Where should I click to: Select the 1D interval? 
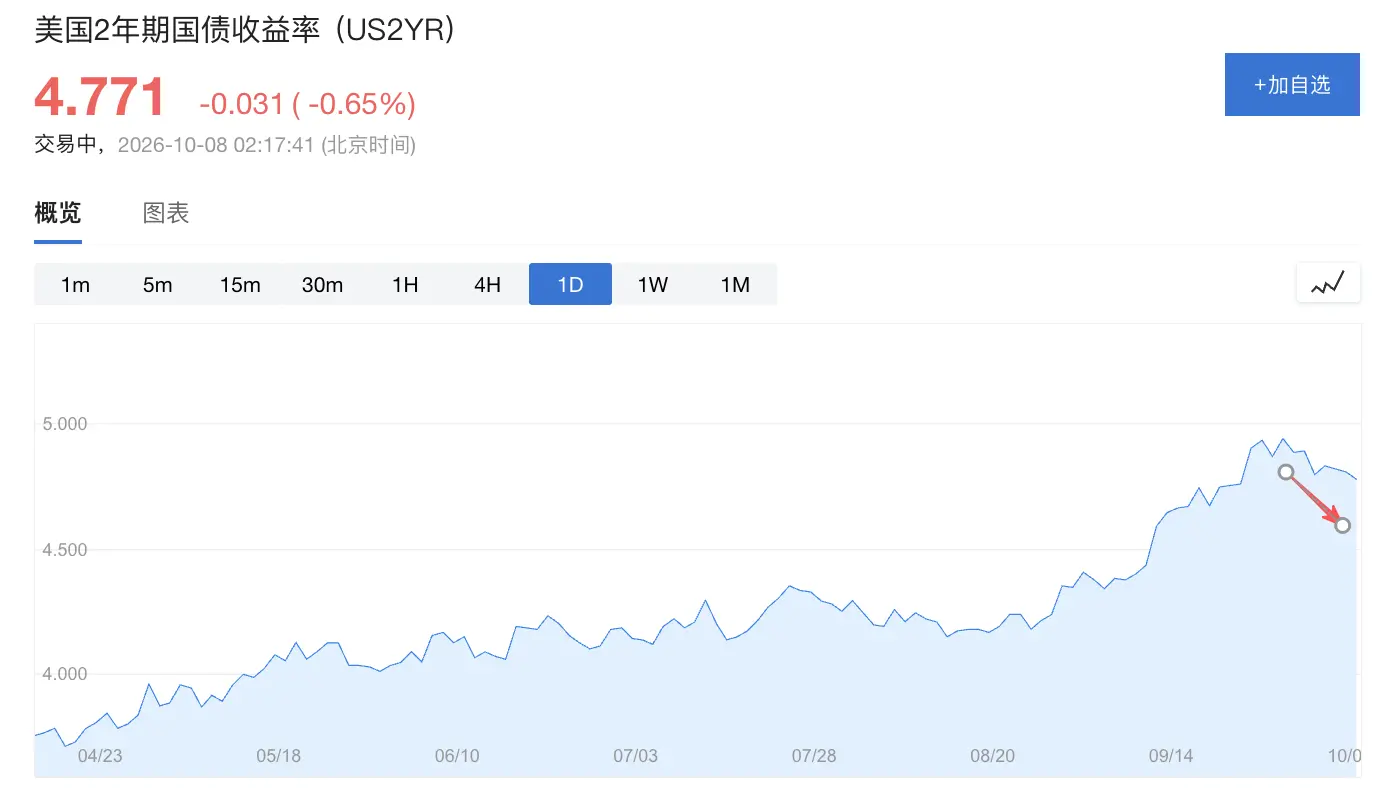pyautogui.click(x=570, y=285)
